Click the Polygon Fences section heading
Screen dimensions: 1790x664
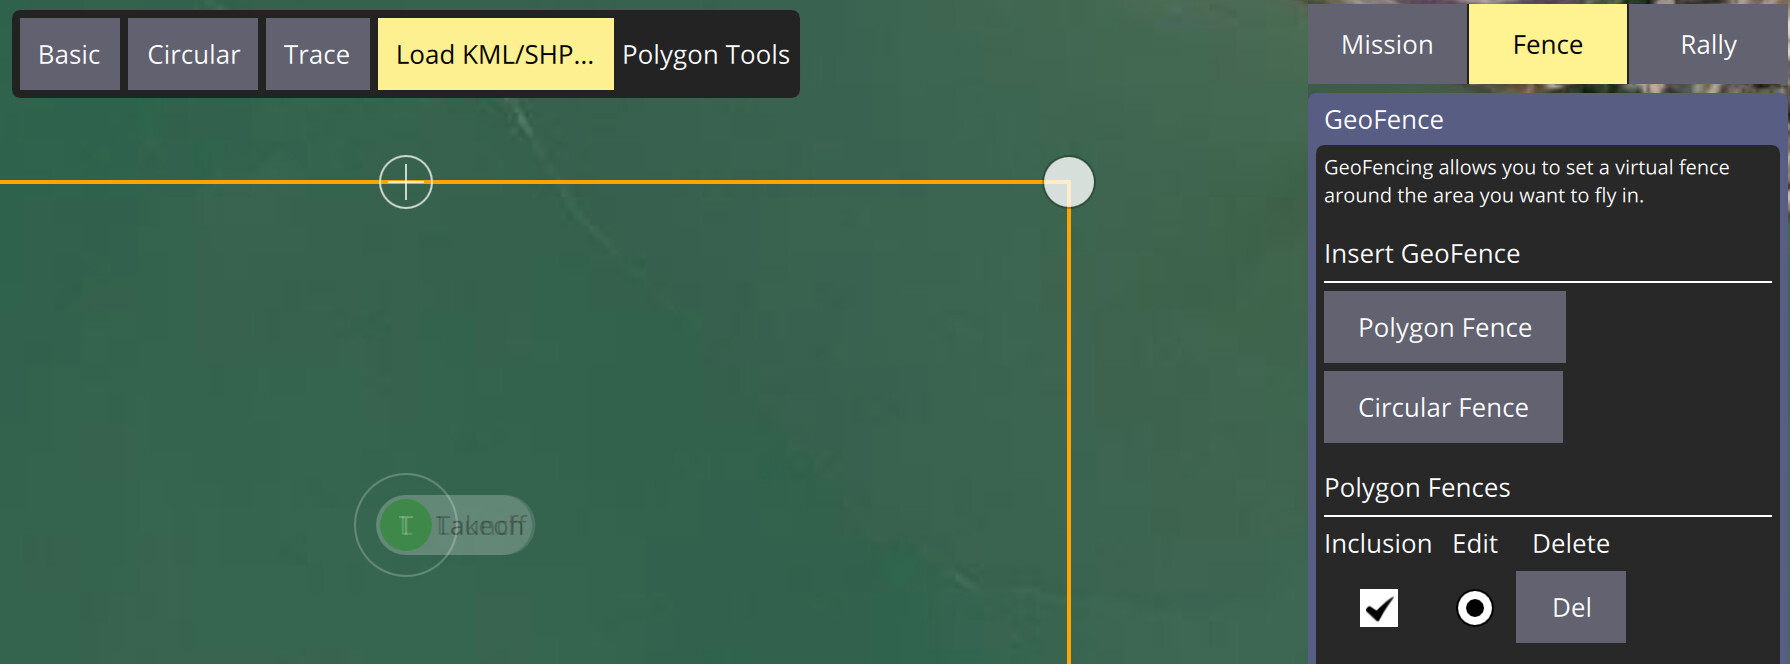click(1417, 488)
